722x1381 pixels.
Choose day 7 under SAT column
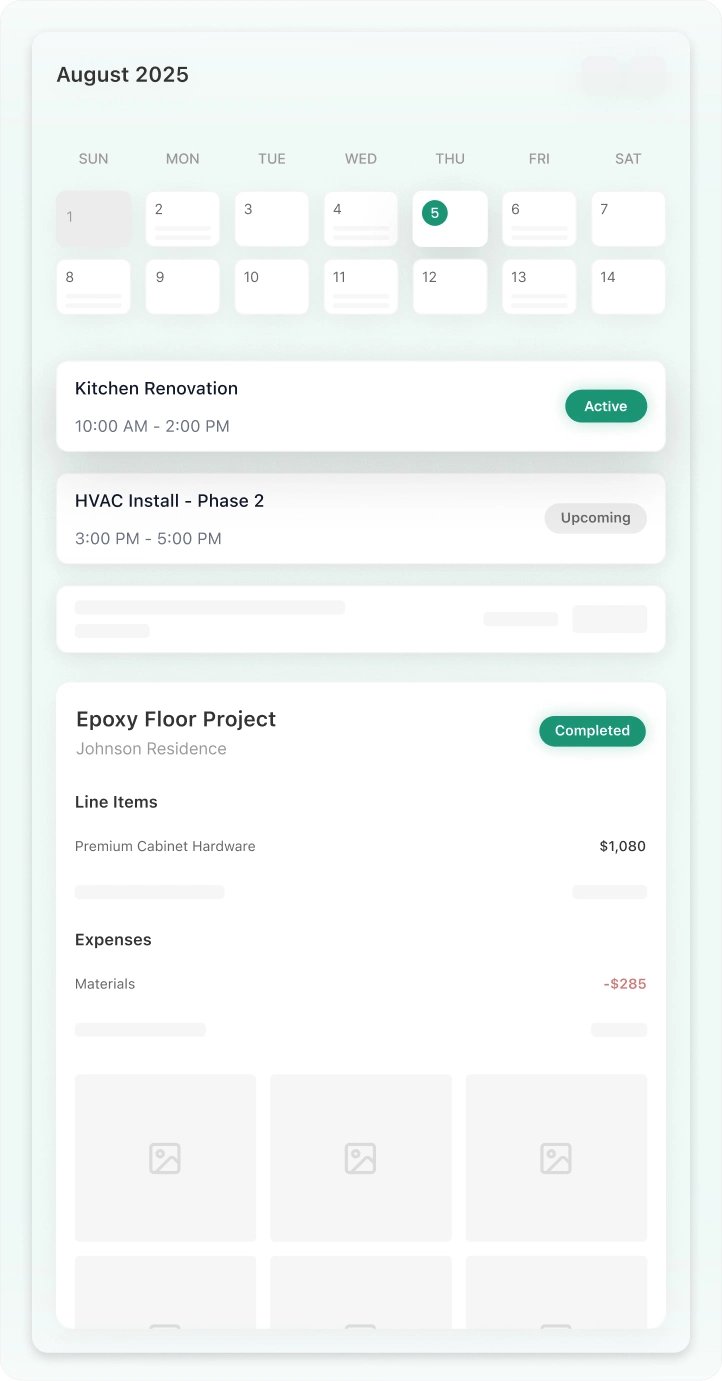628,218
